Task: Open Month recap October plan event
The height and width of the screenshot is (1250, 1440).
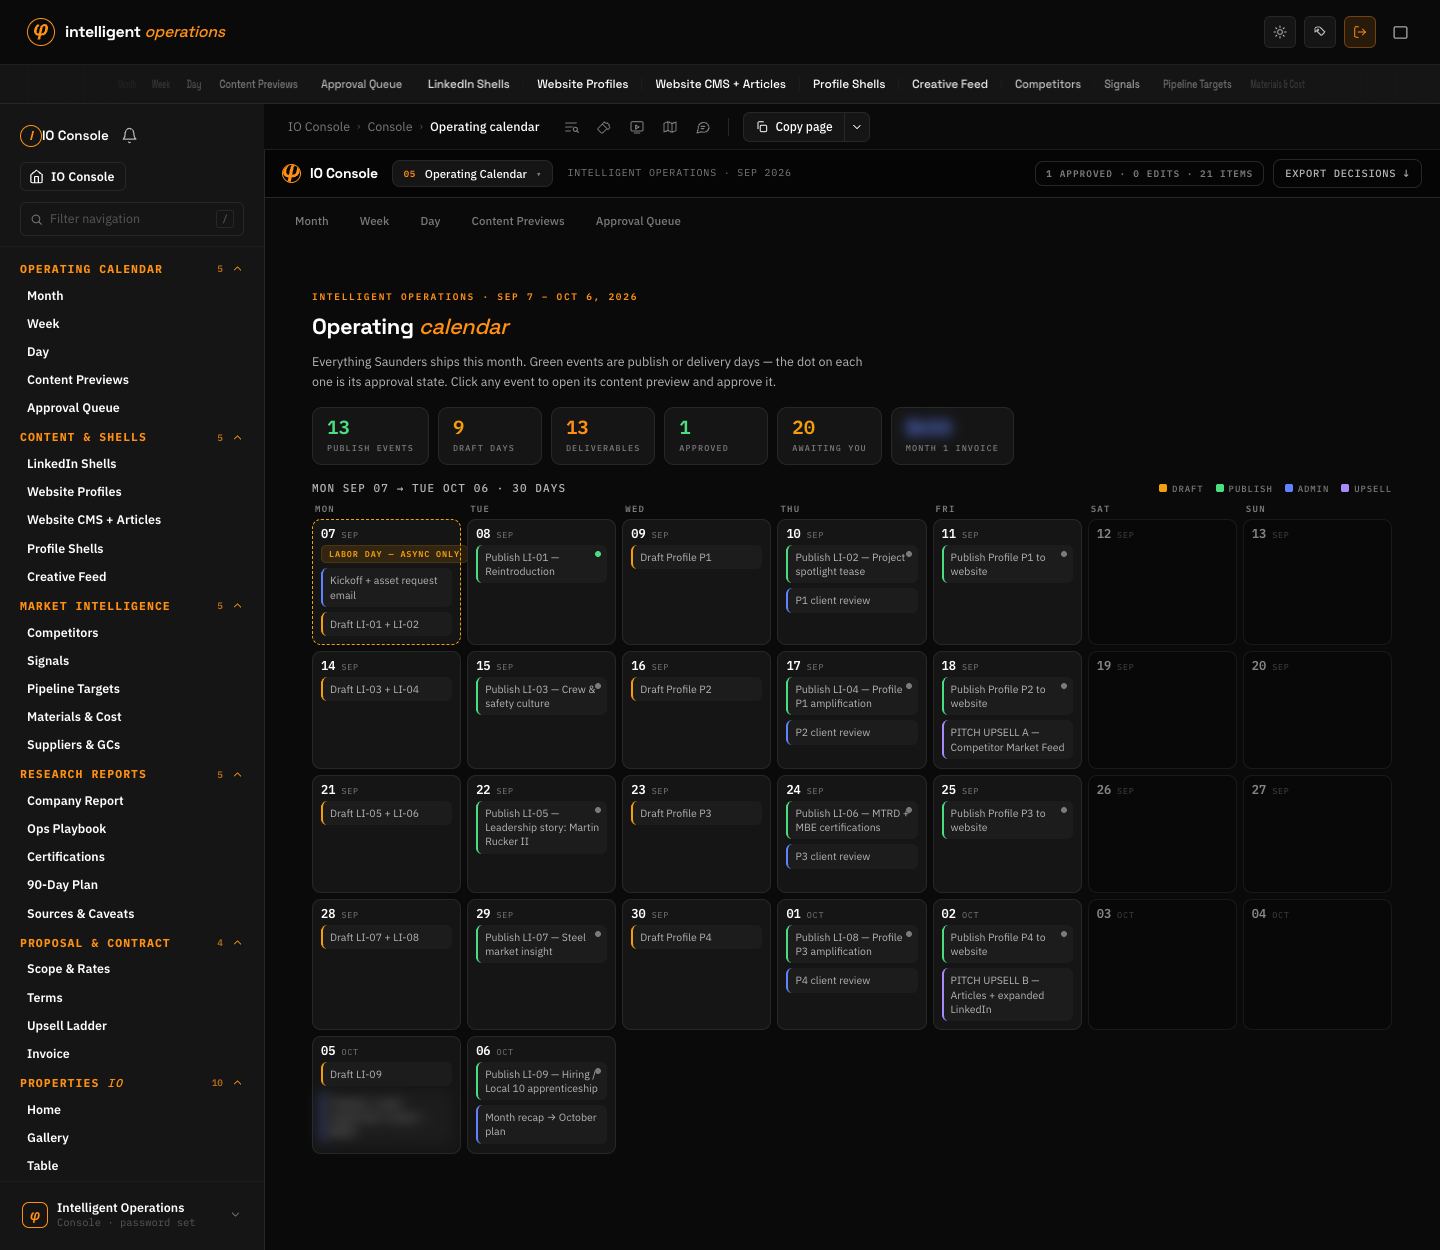Action: click(x=541, y=1125)
